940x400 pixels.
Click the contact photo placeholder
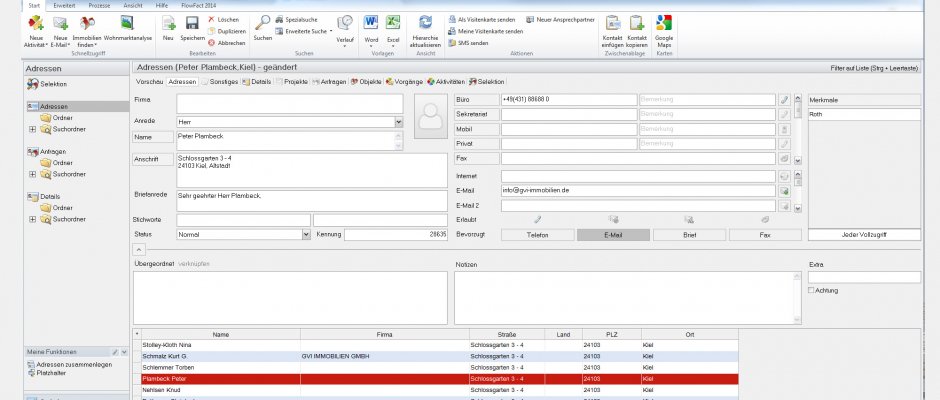[x=431, y=118]
